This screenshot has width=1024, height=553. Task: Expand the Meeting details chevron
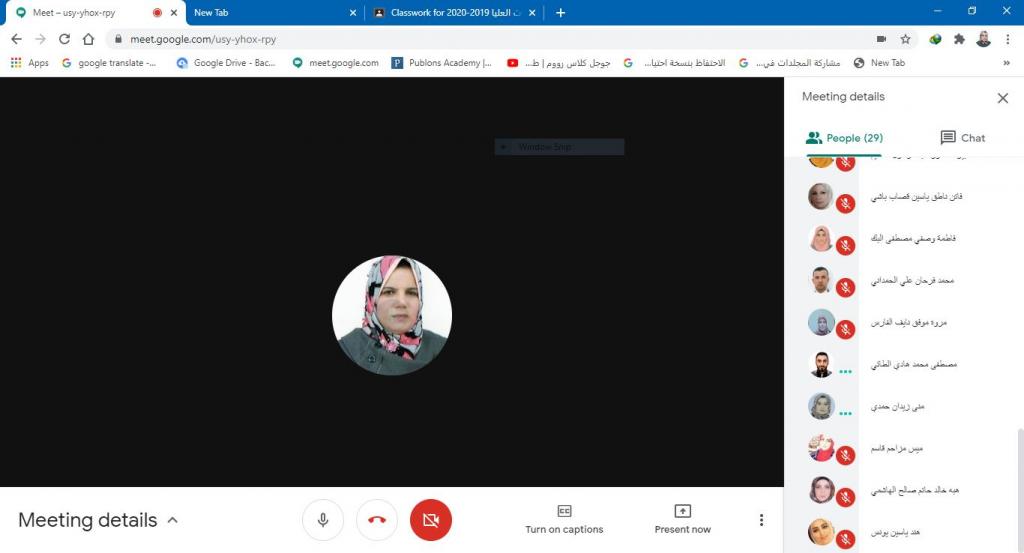[x=173, y=520]
